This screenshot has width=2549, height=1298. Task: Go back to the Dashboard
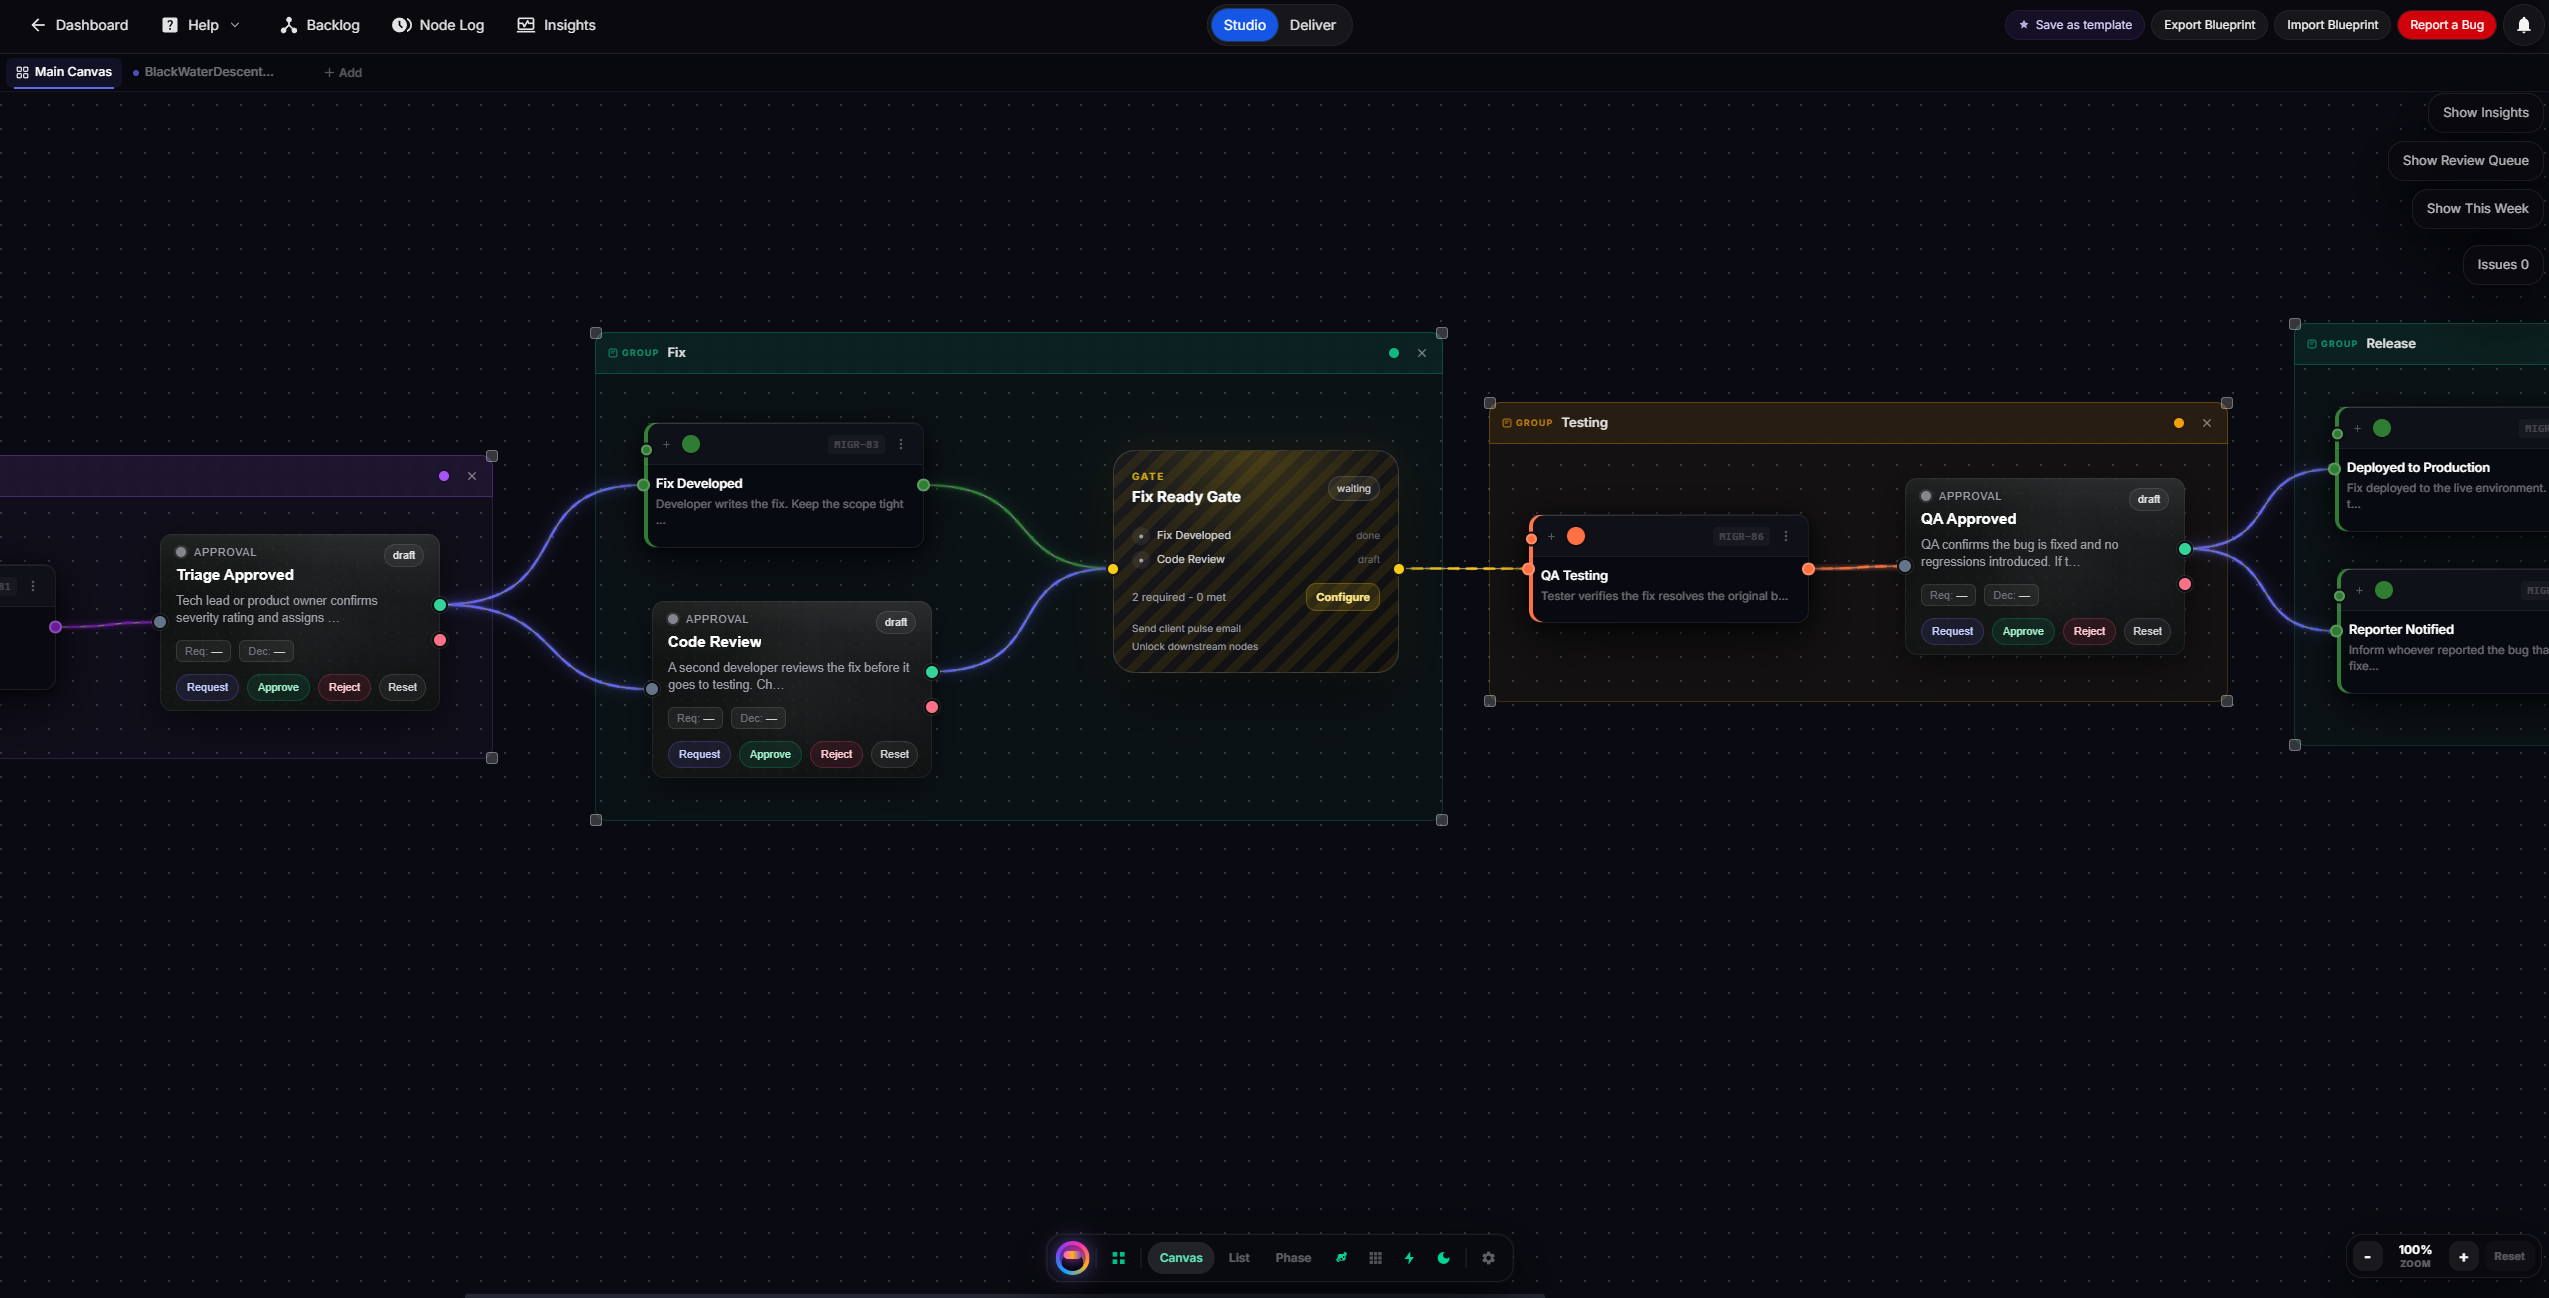pos(79,25)
